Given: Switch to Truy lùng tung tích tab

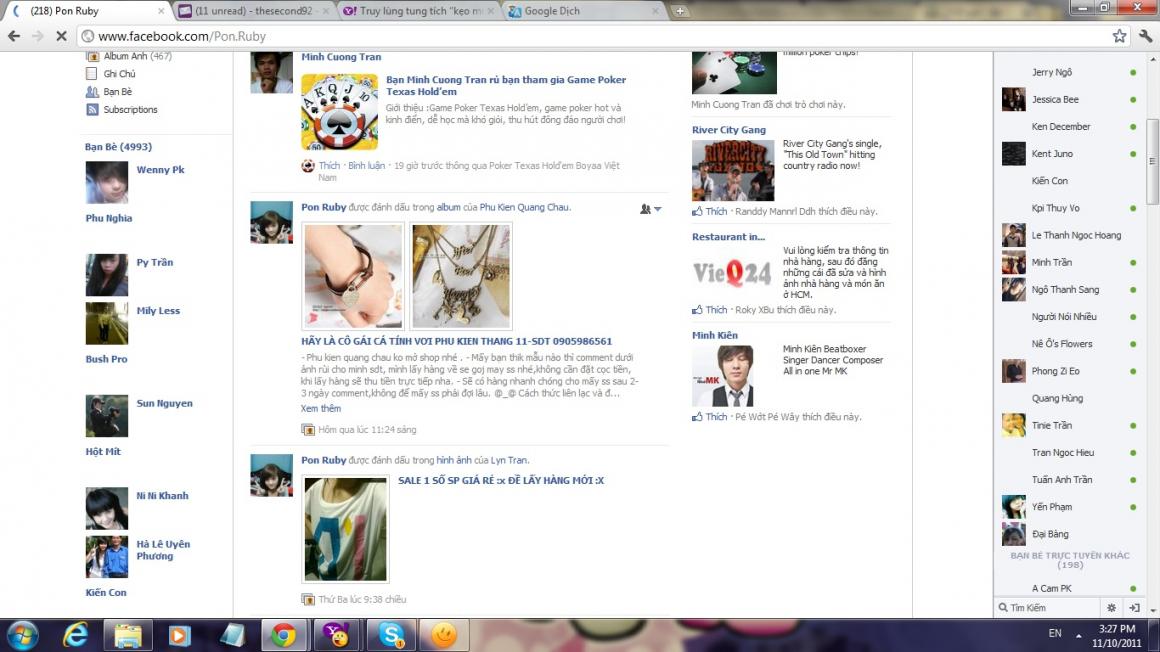Looking at the screenshot, I should 419,11.
